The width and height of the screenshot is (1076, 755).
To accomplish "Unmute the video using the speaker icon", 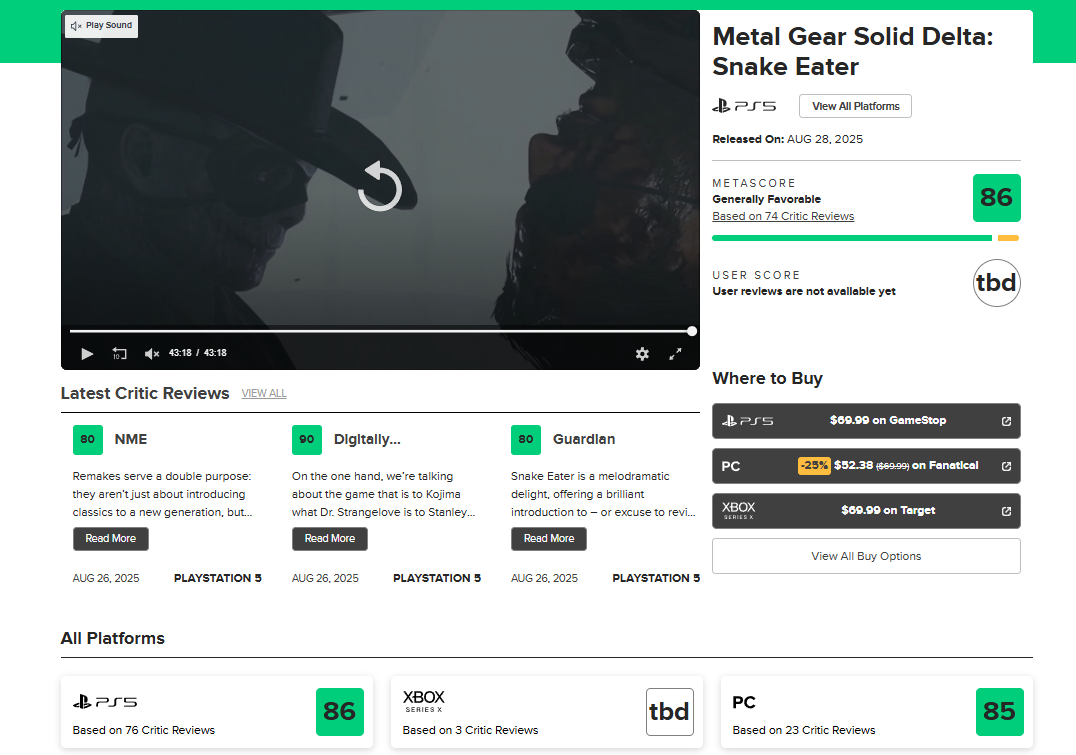I will [152, 353].
